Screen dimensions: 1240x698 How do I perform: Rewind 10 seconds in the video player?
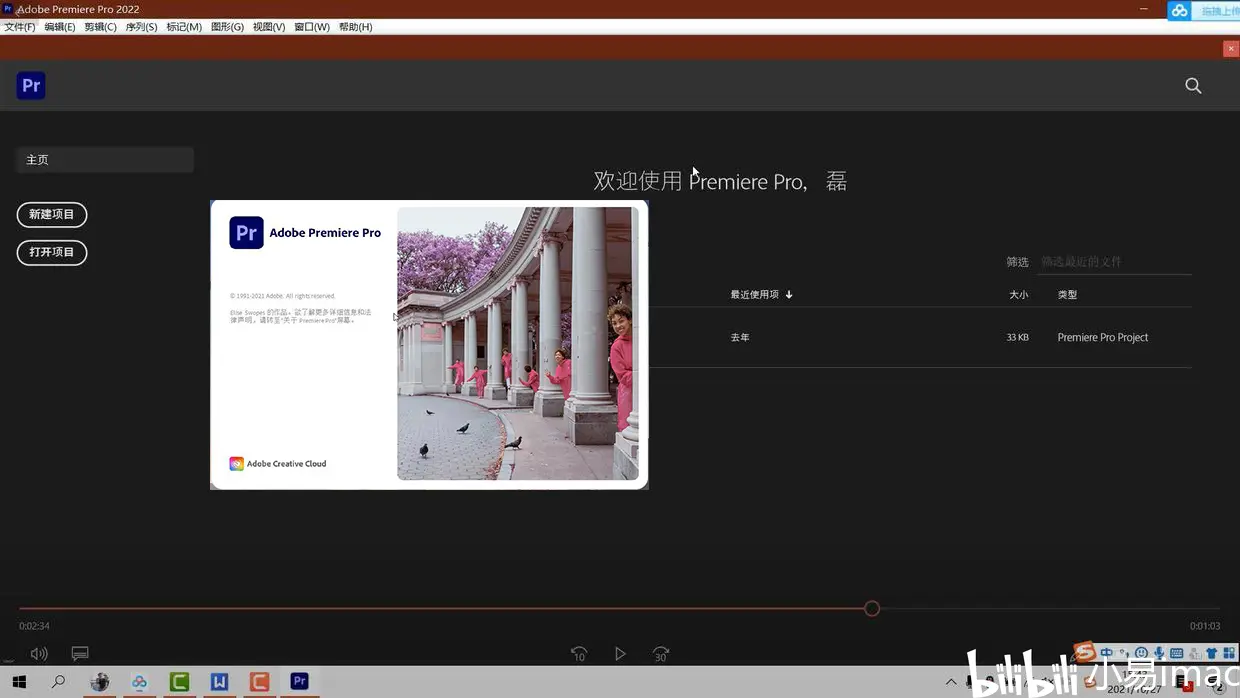(579, 654)
